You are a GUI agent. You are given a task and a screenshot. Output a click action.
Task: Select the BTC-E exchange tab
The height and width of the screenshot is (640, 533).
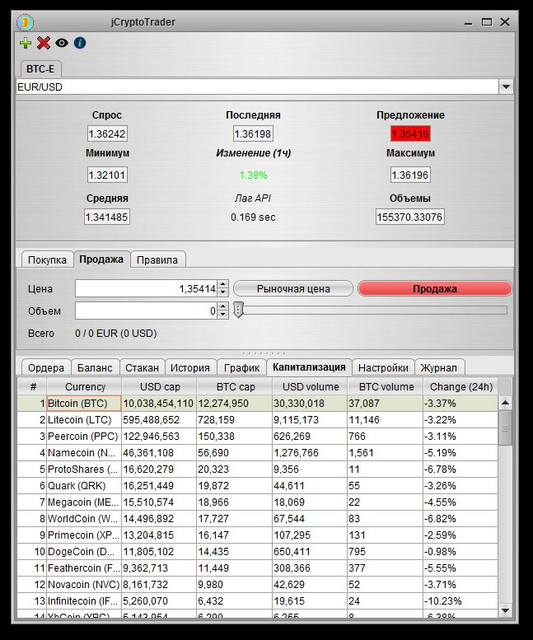pyautogui.click(x=40, y=69)
